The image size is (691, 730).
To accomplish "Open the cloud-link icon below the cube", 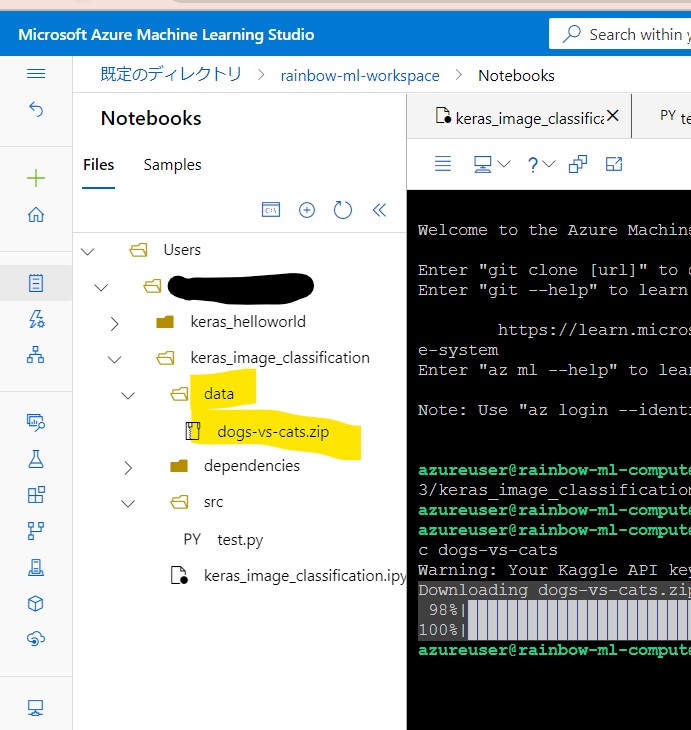I will click(x=36, y=639).
